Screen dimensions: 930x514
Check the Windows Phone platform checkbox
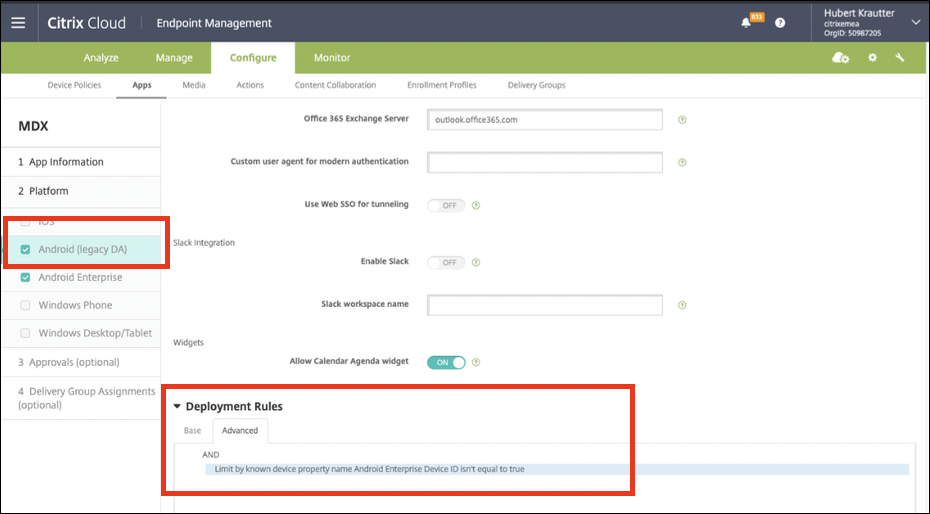click(25, 305)
